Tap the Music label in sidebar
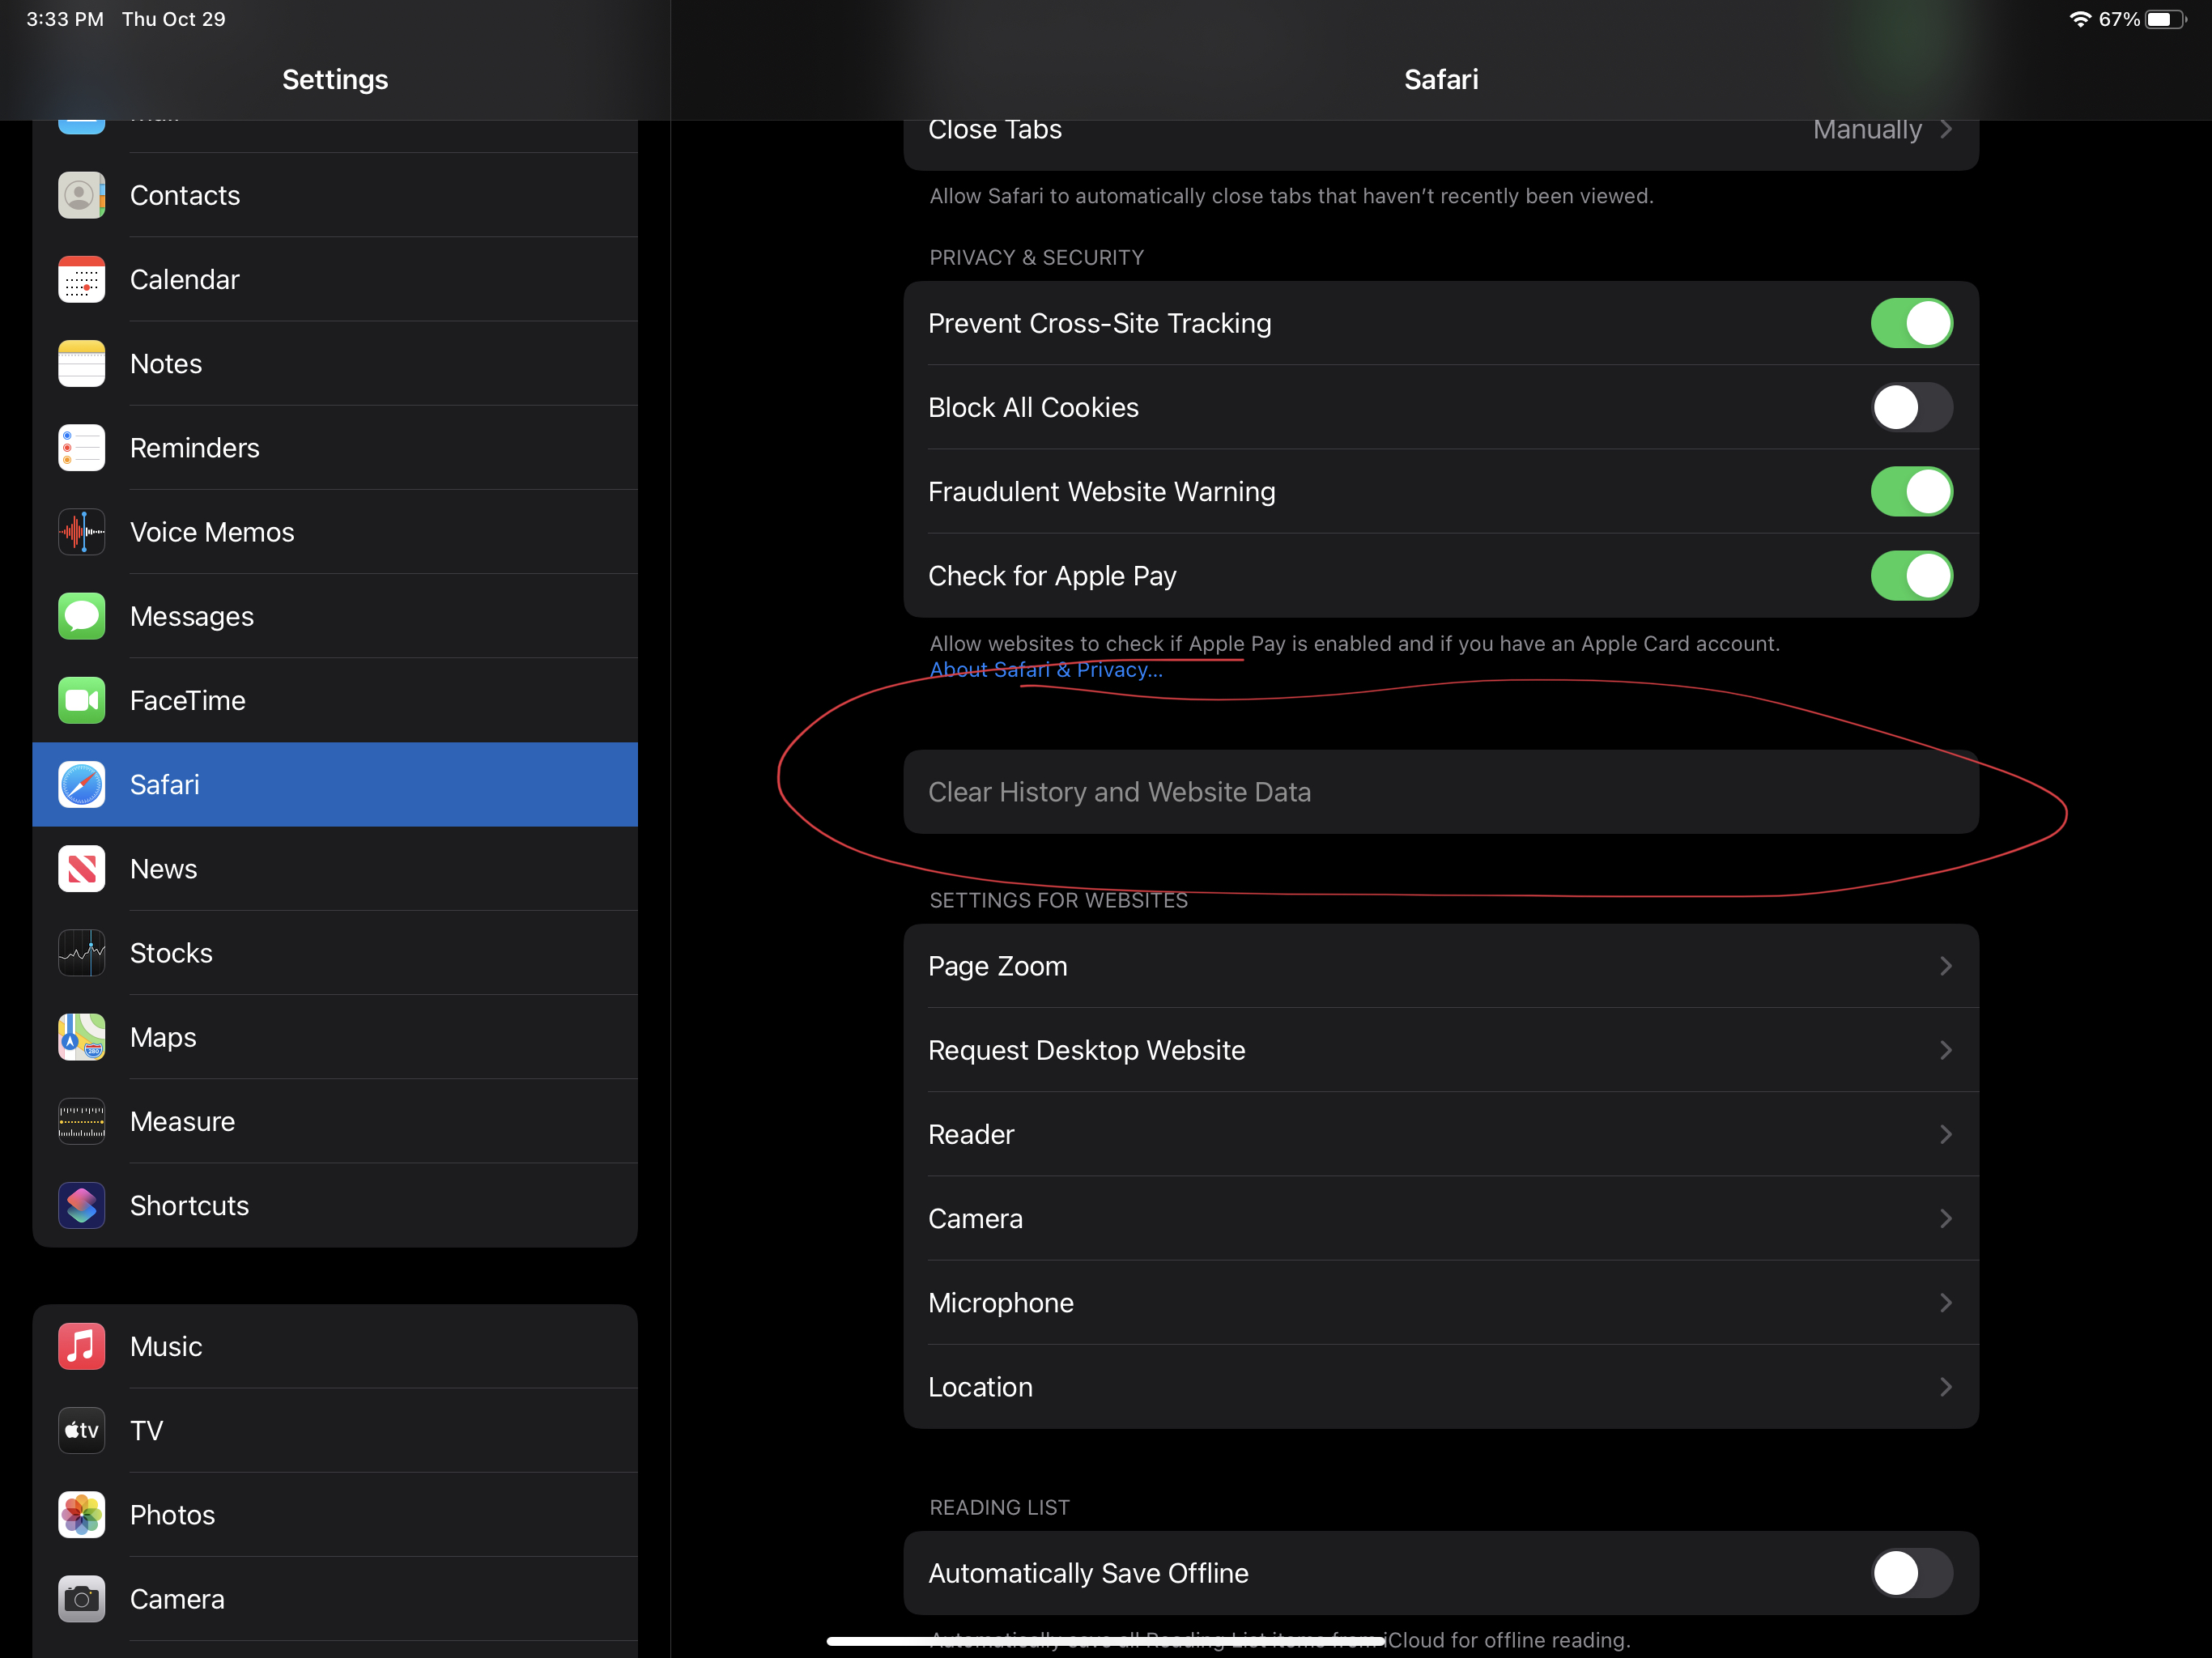 tap(166, 1347)
